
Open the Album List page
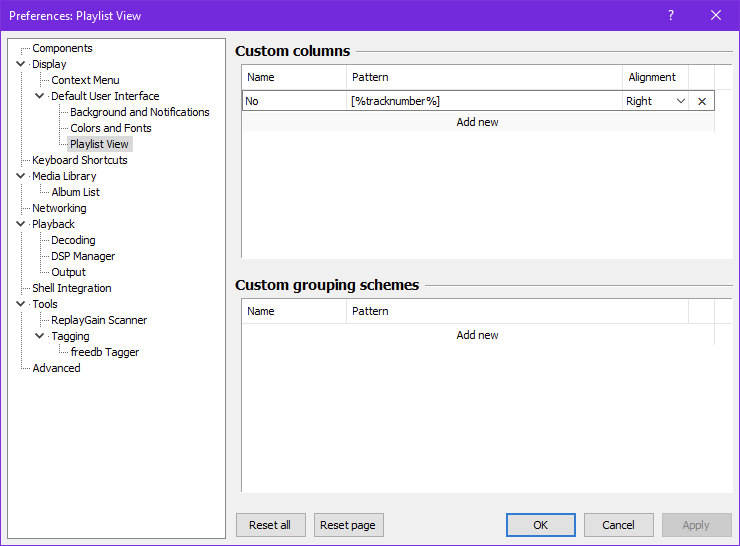pyautogui.click(x=76, y=193)
